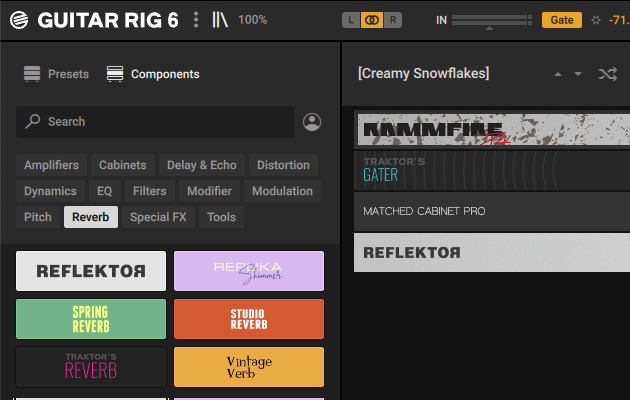630x400 pixels.
Task: Open the user profile icon
Action: coord(312,122)
